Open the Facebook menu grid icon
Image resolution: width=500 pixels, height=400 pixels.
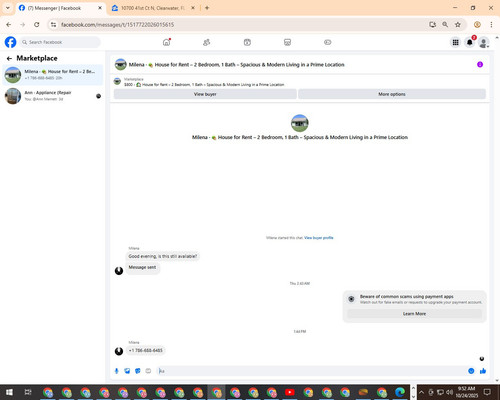click(x=455, y=42)
